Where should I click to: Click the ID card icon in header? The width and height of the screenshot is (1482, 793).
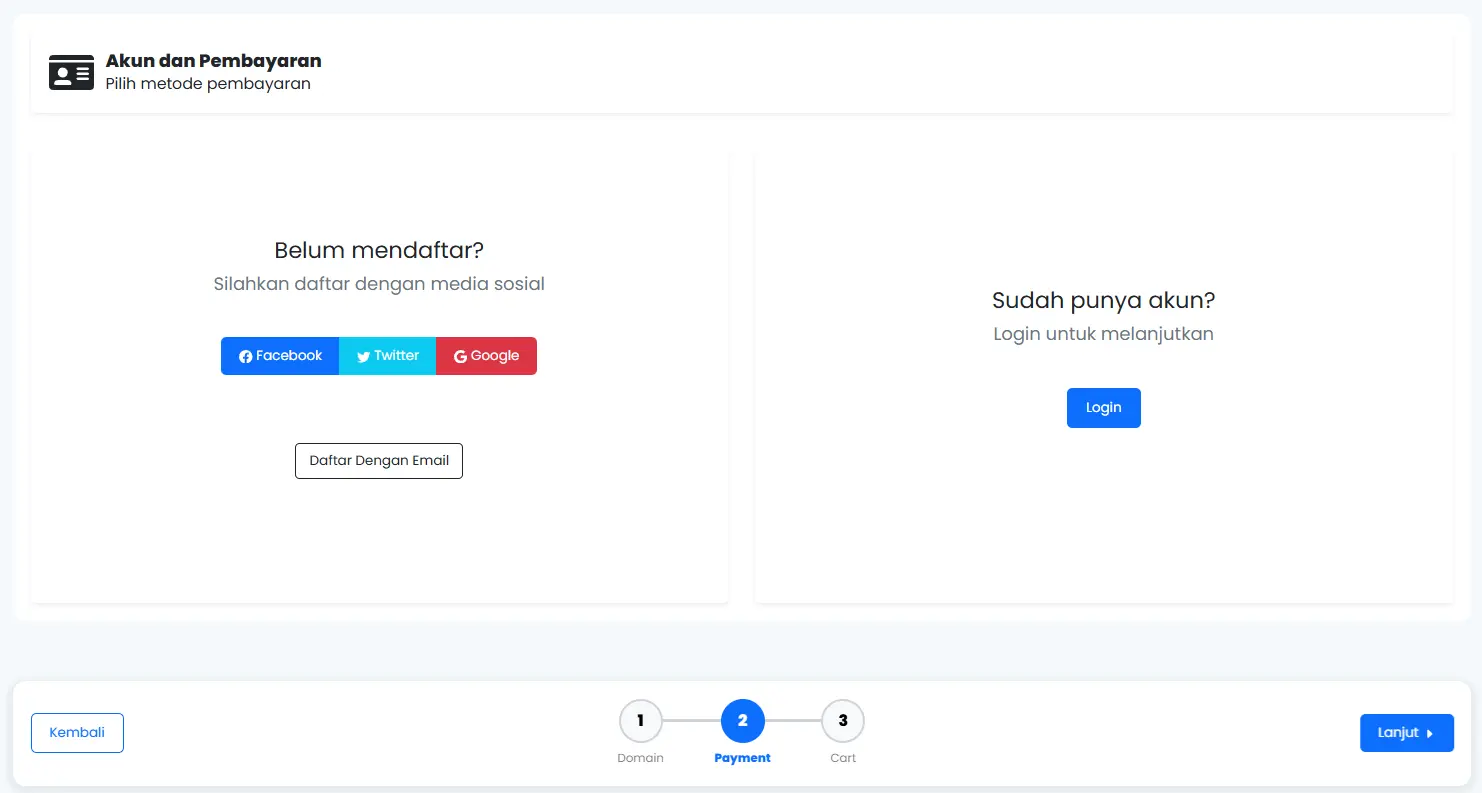(71, 73)
